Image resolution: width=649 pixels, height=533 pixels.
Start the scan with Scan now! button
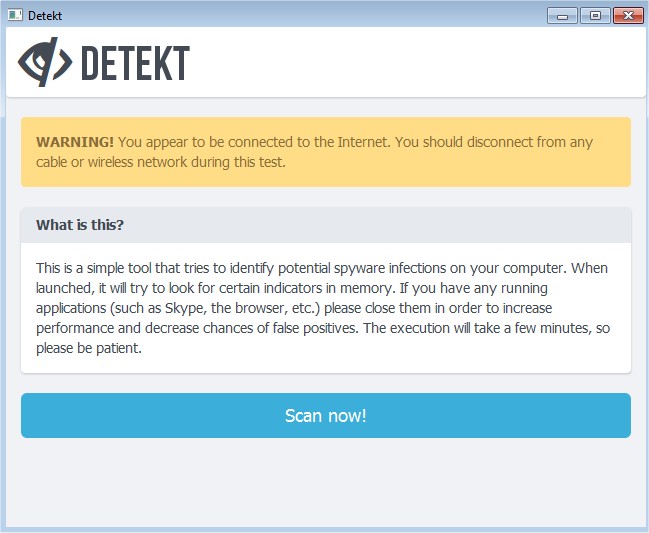coord(325,416)
